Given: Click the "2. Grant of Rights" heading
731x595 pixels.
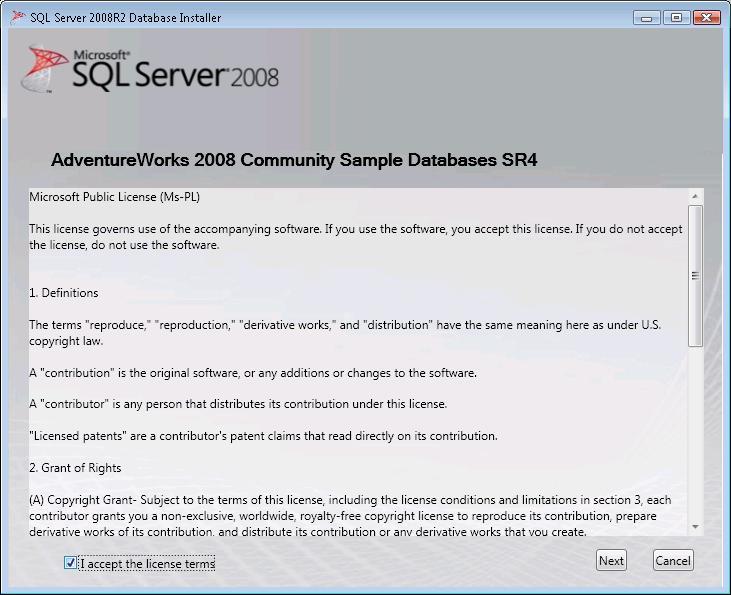Looking at the screenshot, I should [x=75, y=468].
